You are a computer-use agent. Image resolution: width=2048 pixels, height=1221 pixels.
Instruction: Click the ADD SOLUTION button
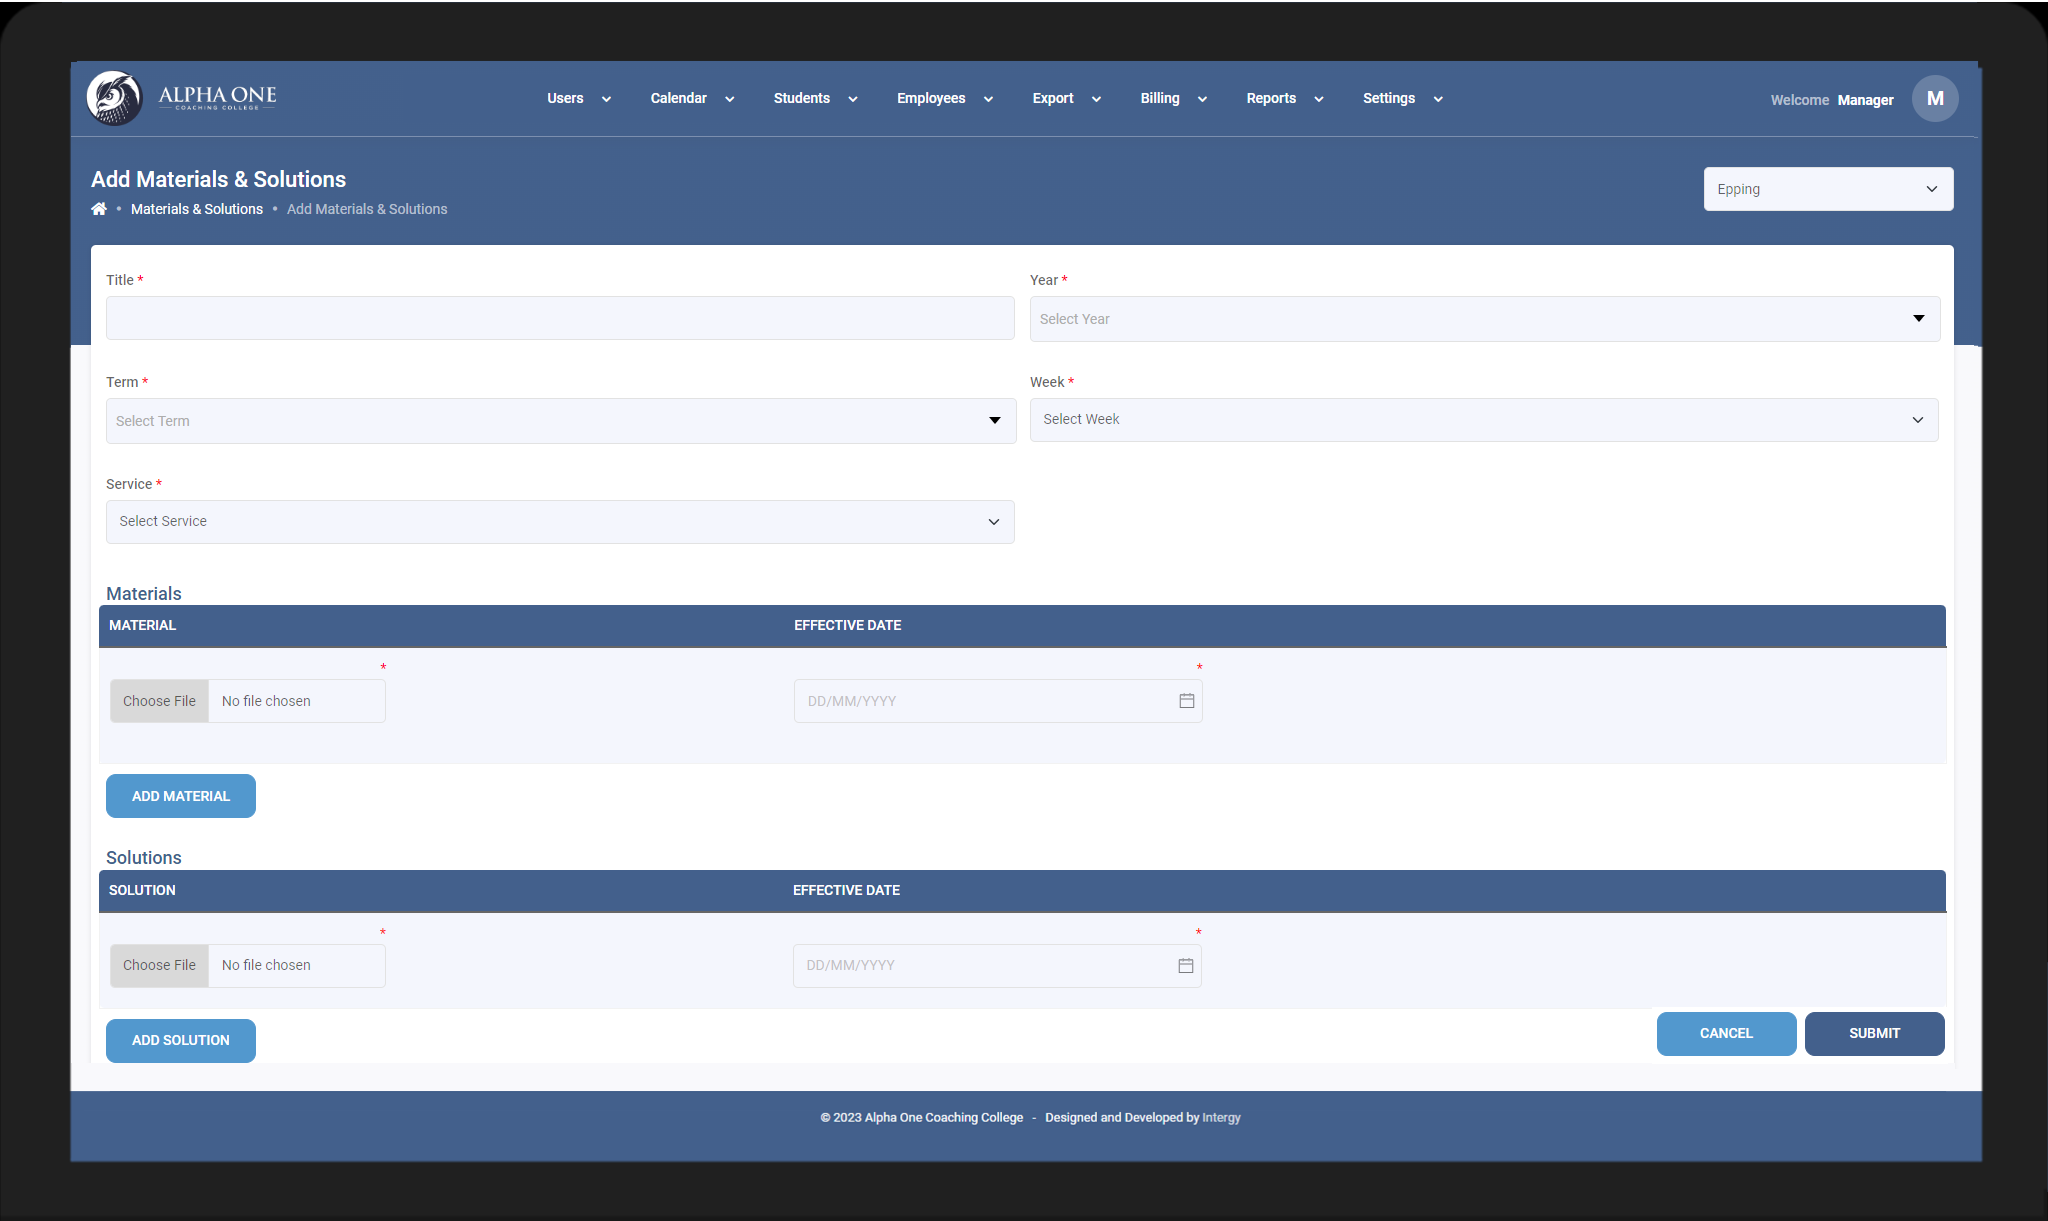coord(181,1041)
